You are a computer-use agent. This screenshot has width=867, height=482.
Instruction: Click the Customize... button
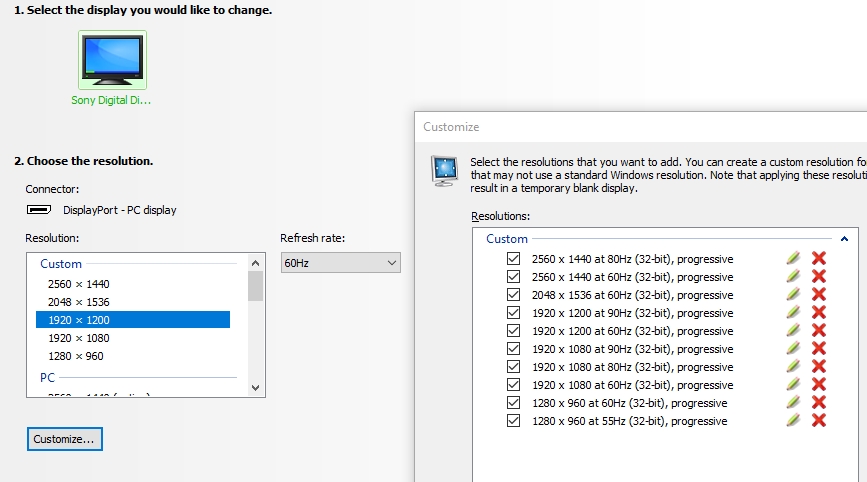[65, 439]
